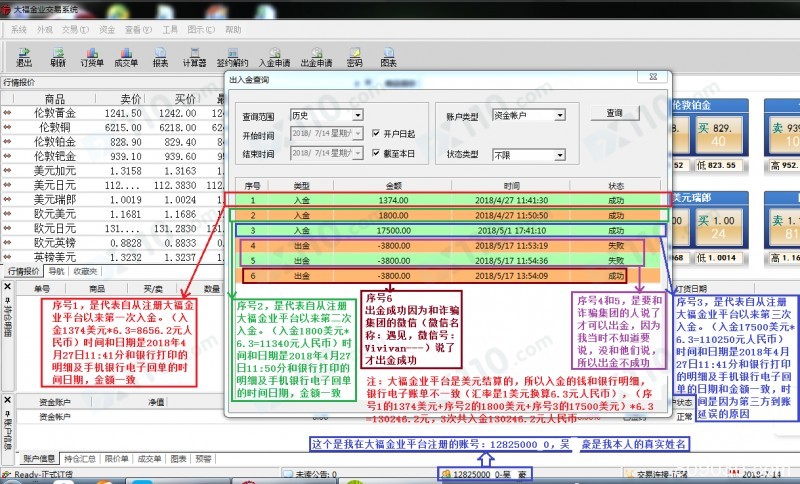Image resolution: width=800 pixels, height=484 pixels.
Task: Switch to the 收藏夹 tab
Action: [x=84, y=271]
